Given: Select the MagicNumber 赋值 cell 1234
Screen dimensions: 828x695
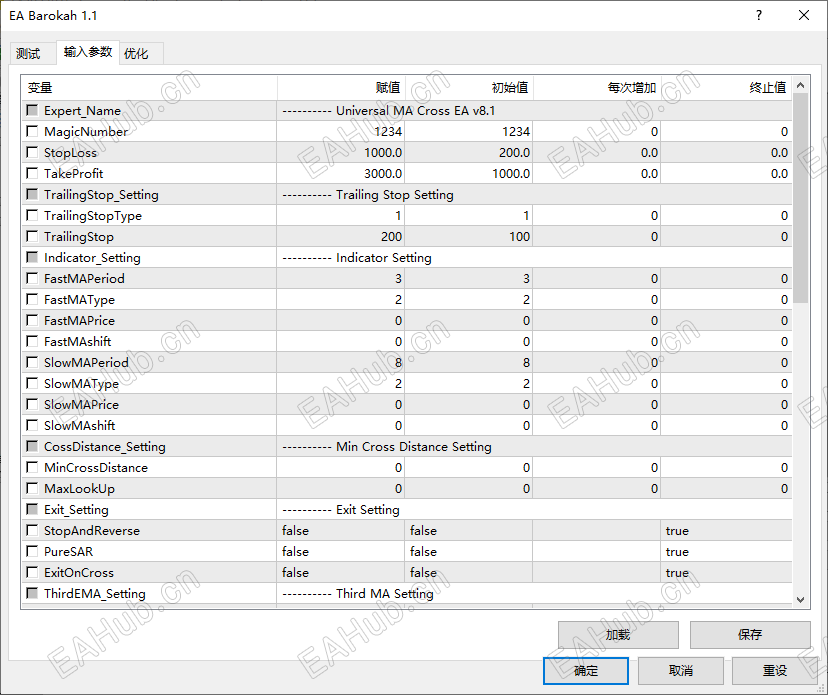Looking at the screenshot, I should (x=341, y=132).
